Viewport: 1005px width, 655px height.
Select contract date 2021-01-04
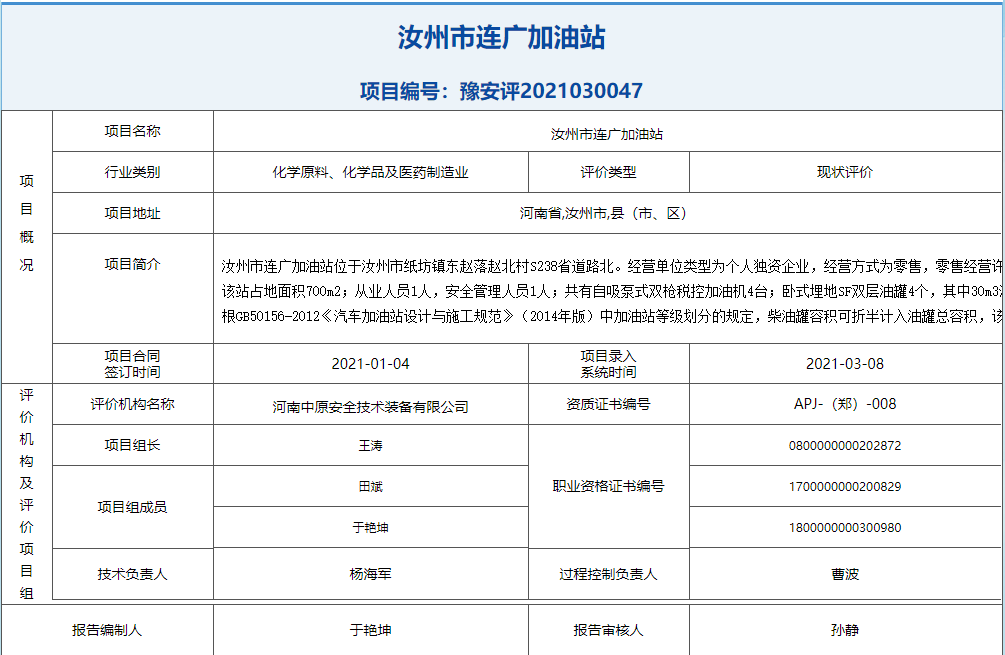tap(370, 363)
